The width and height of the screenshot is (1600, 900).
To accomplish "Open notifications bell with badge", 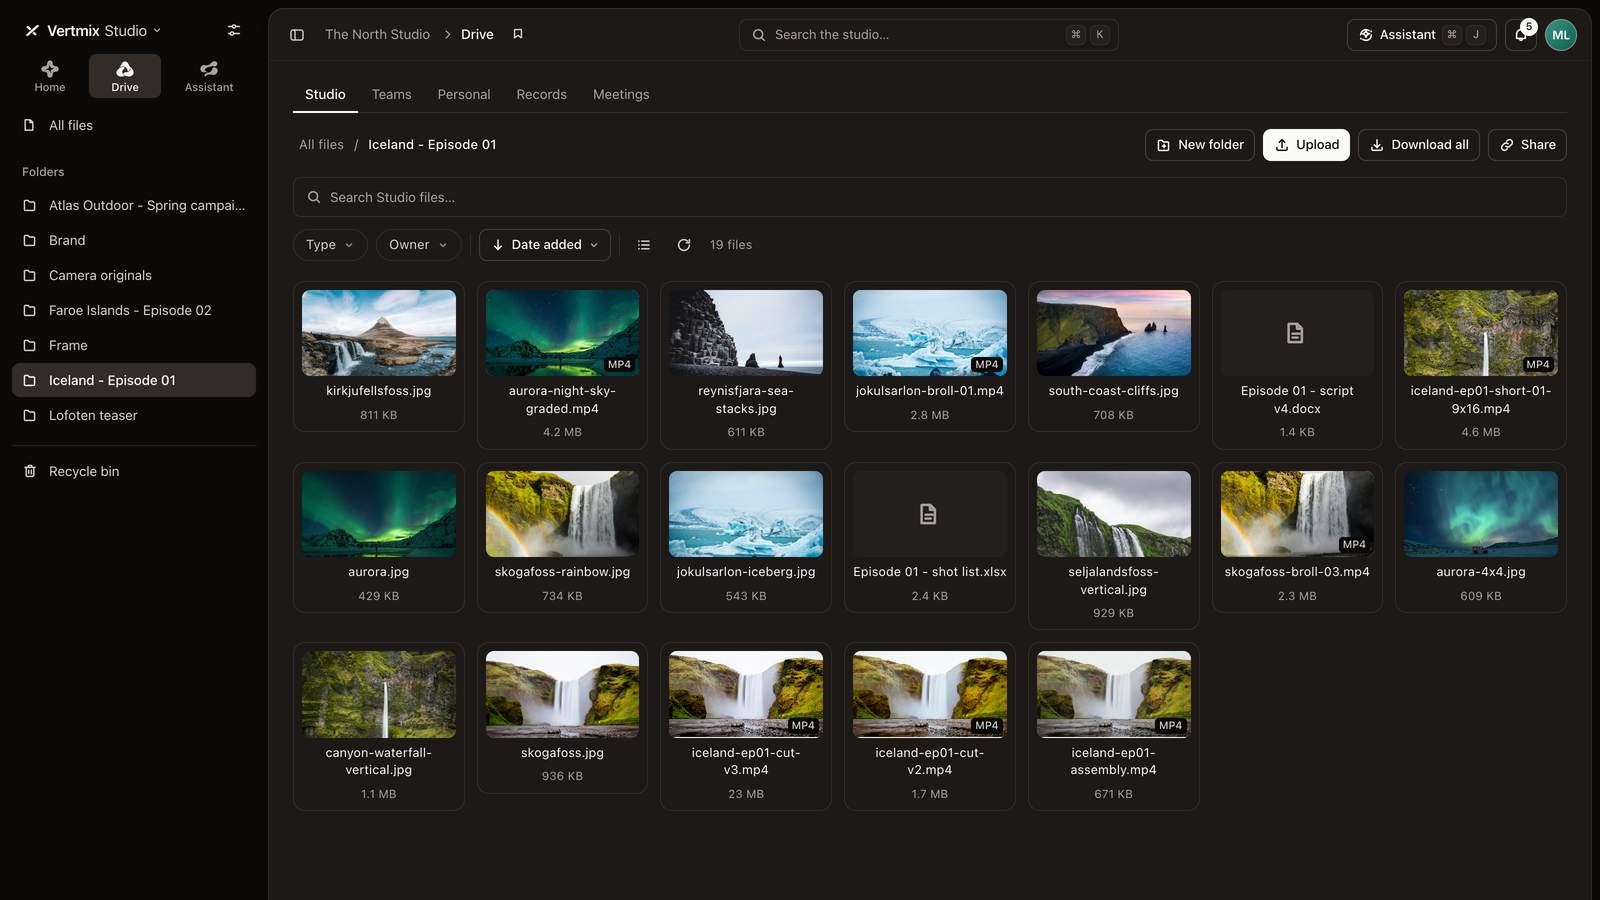I will 1521,34.
